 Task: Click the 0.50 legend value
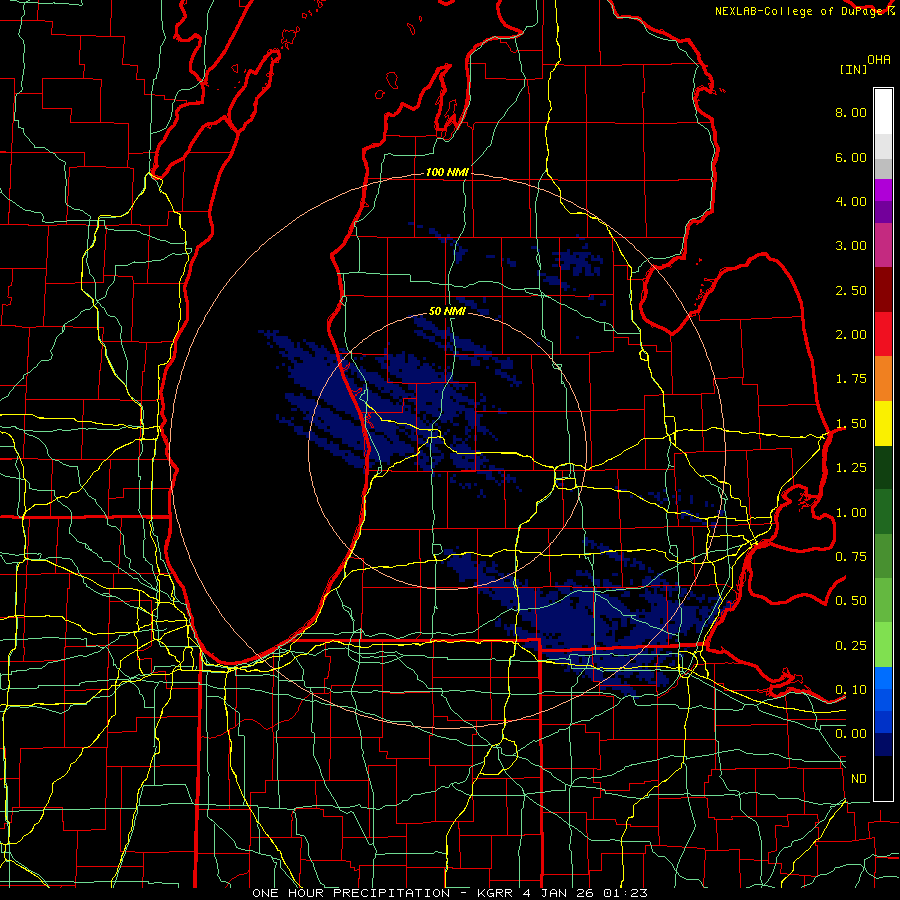pos(851,601)
